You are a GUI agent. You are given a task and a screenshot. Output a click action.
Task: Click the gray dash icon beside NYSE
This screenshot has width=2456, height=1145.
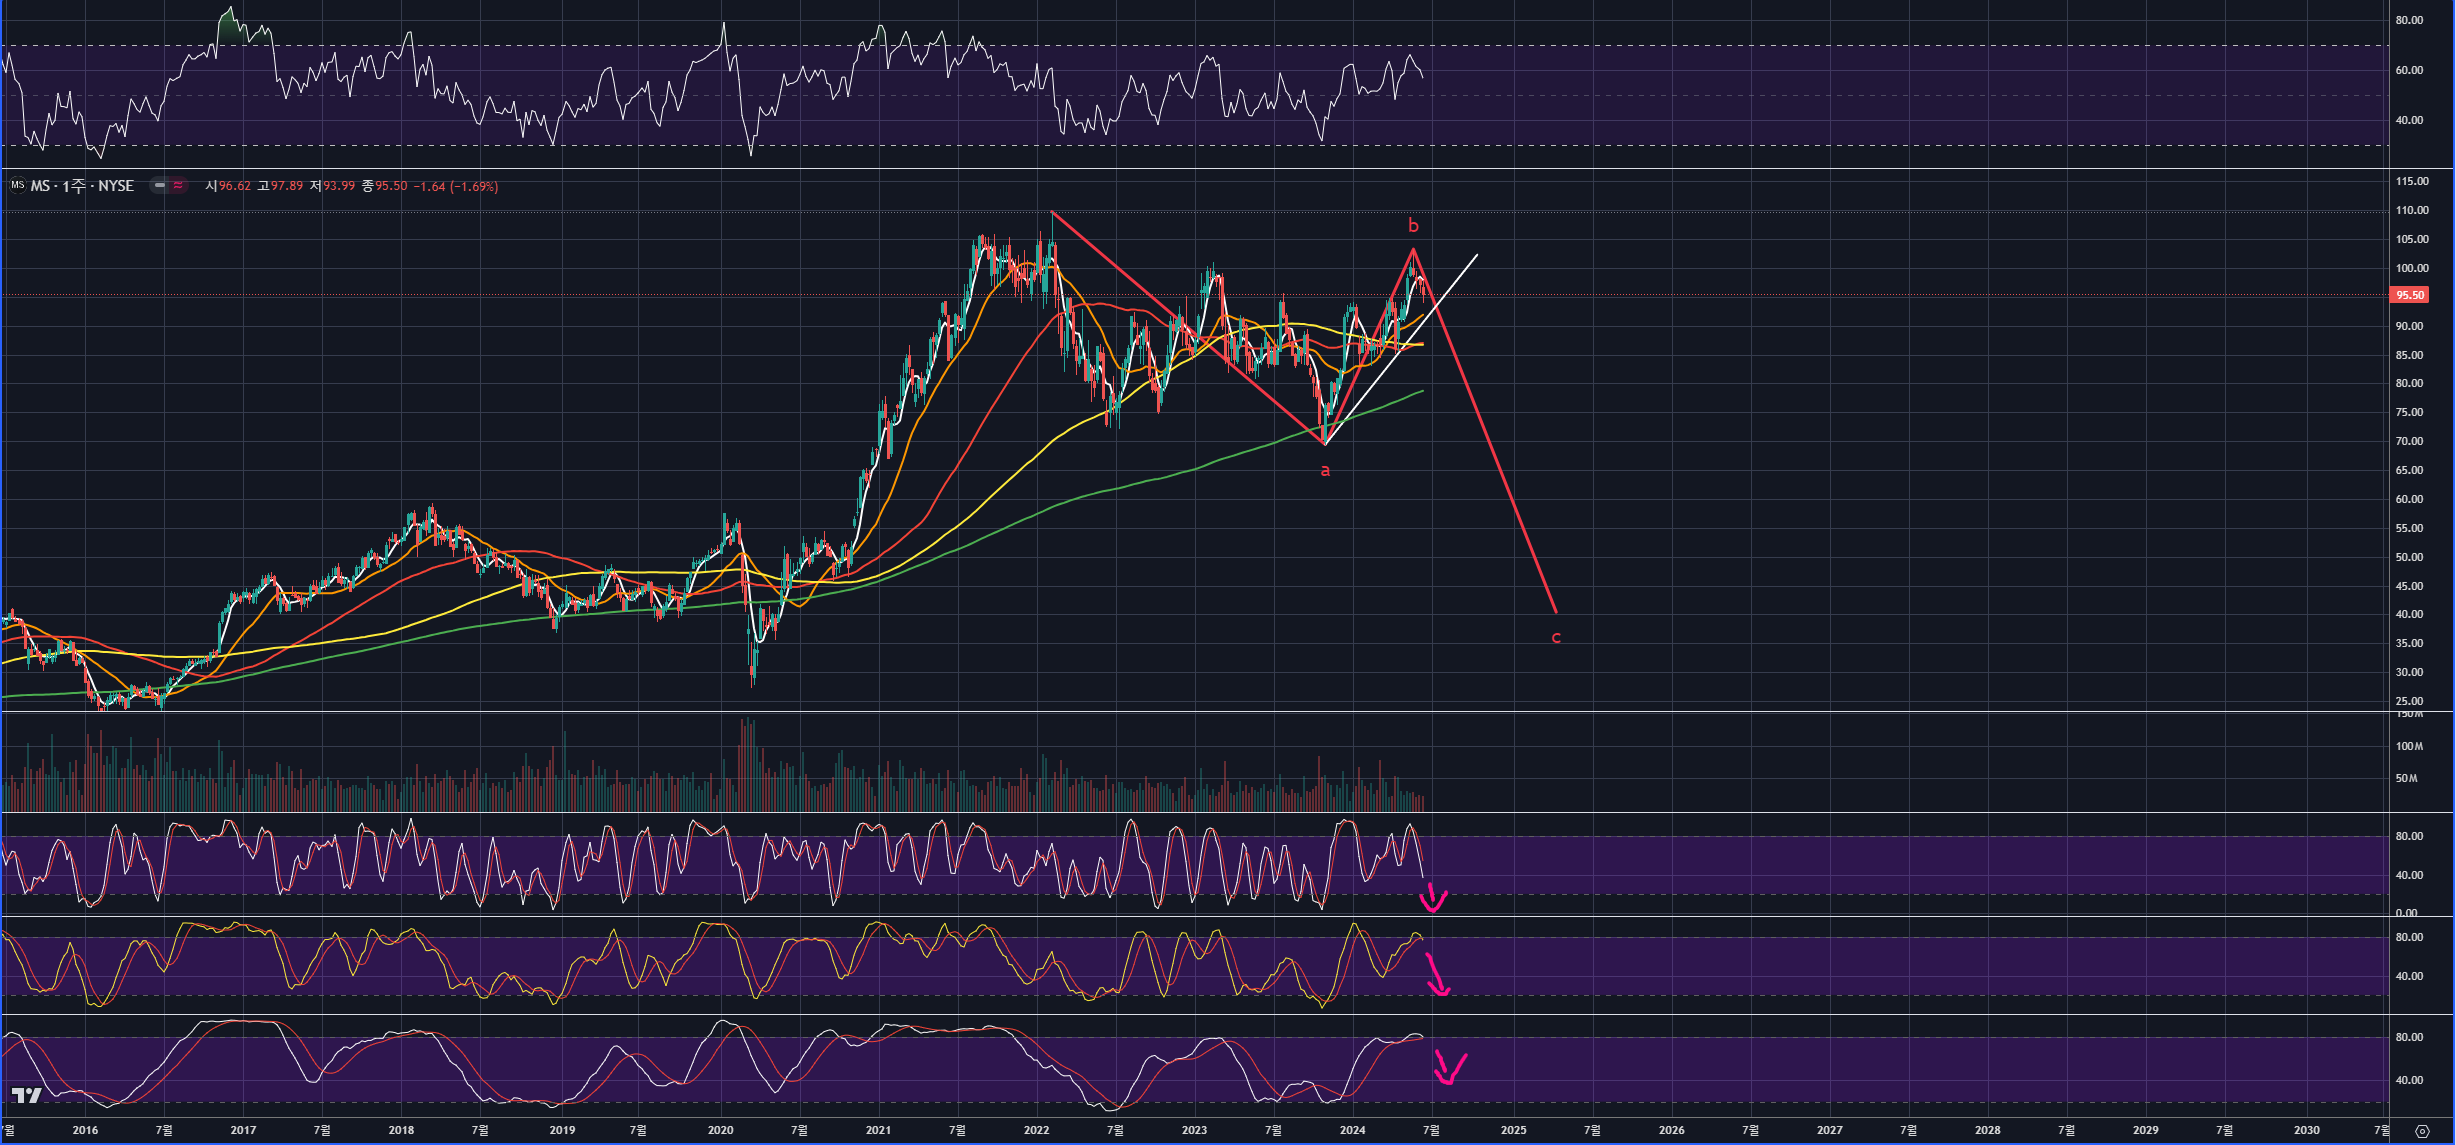(x=160, y=186)
